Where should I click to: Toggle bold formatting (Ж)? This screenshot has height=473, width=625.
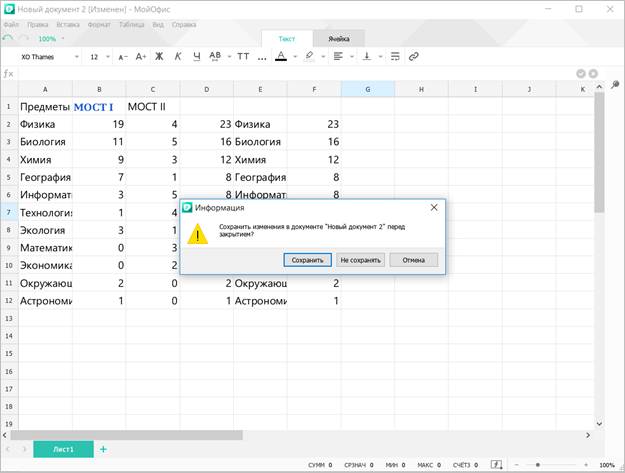(158, 56)
